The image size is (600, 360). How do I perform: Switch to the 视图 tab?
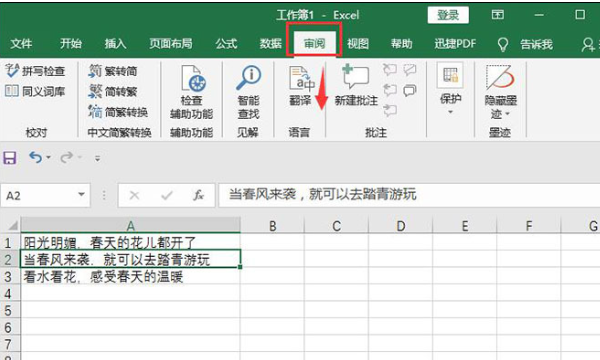(358, 44)
